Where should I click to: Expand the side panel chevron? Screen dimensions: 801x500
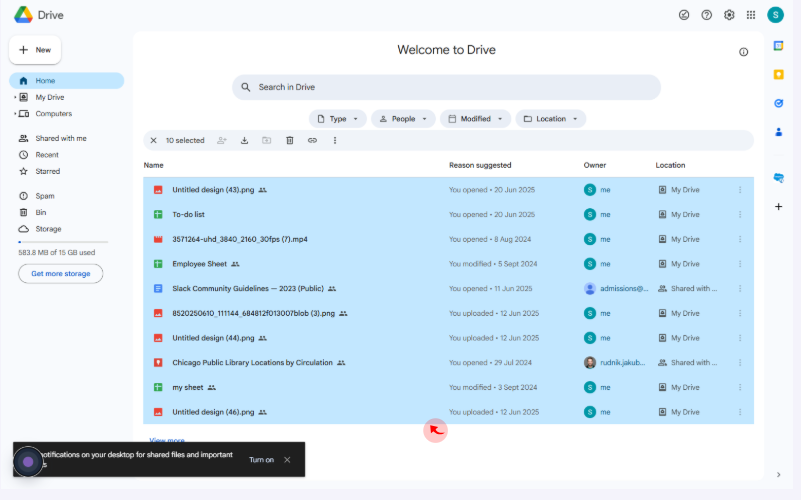point(779,474)
